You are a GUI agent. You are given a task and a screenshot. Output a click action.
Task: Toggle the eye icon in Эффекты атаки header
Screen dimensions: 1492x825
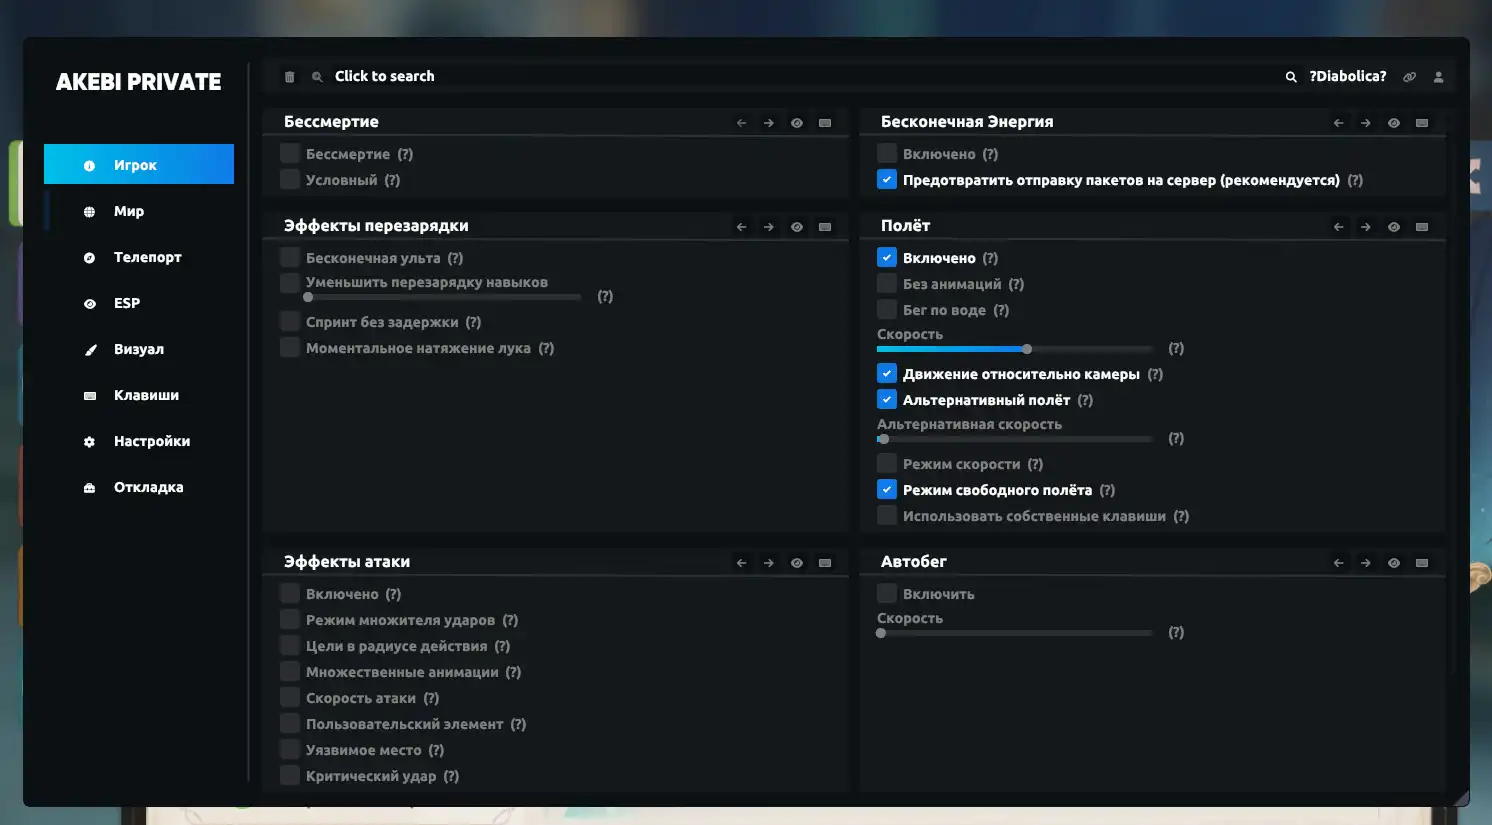click(x=796, y=563)
